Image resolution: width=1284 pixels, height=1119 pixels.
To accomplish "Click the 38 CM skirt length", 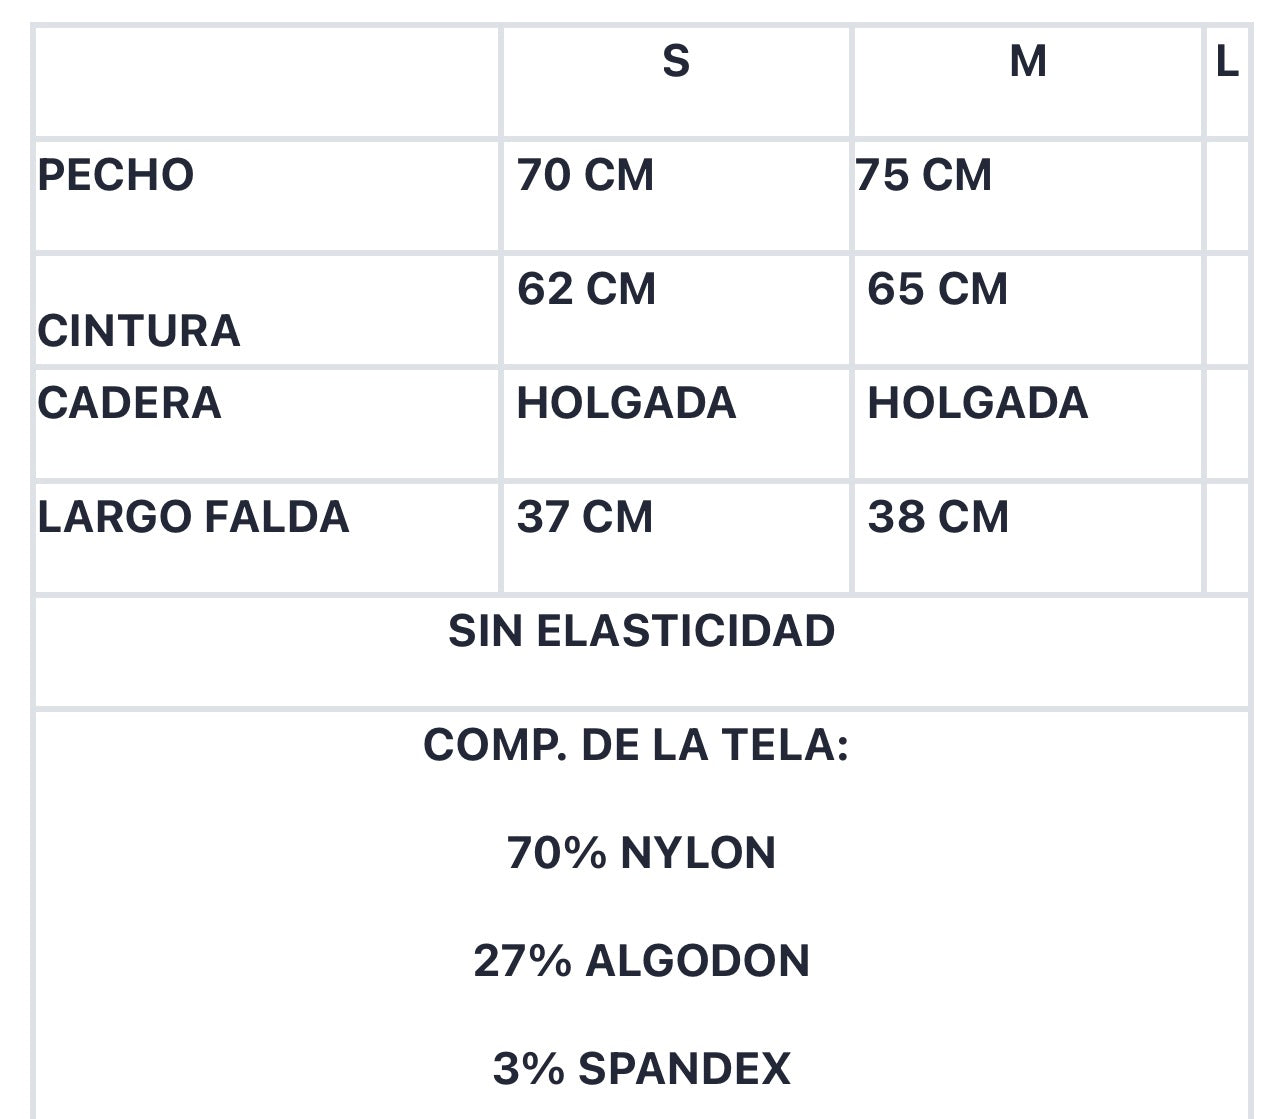I will pos(938,517).
